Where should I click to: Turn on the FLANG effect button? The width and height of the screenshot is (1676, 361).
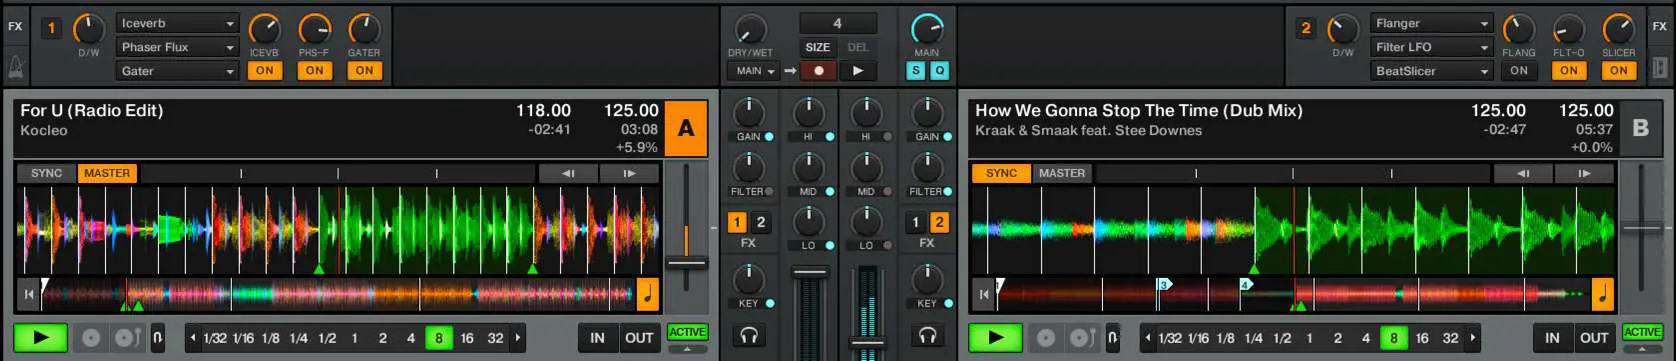point(1519,71)
